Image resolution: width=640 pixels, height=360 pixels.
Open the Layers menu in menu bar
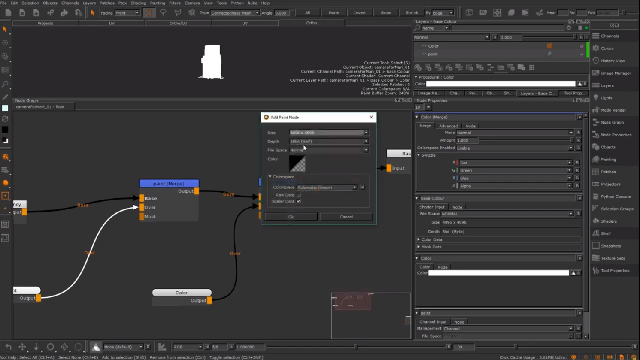pyautogui.click(x=89, y=3)
